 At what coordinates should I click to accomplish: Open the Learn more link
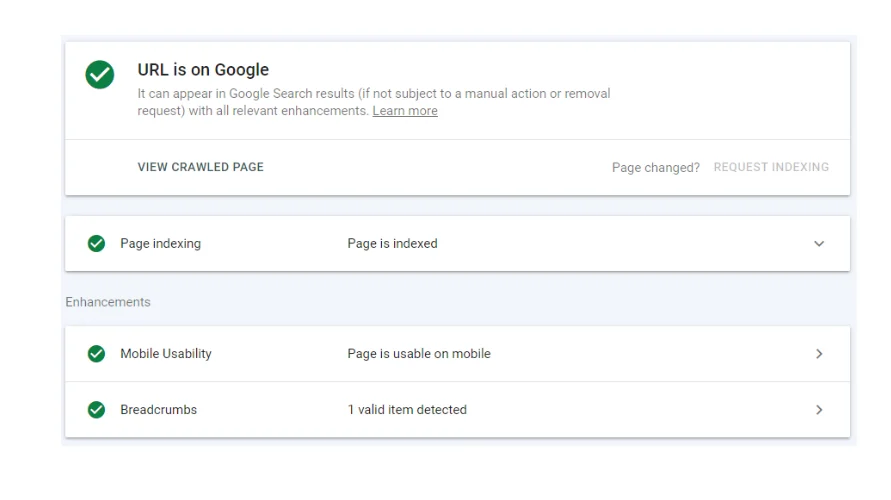point(405,111)
